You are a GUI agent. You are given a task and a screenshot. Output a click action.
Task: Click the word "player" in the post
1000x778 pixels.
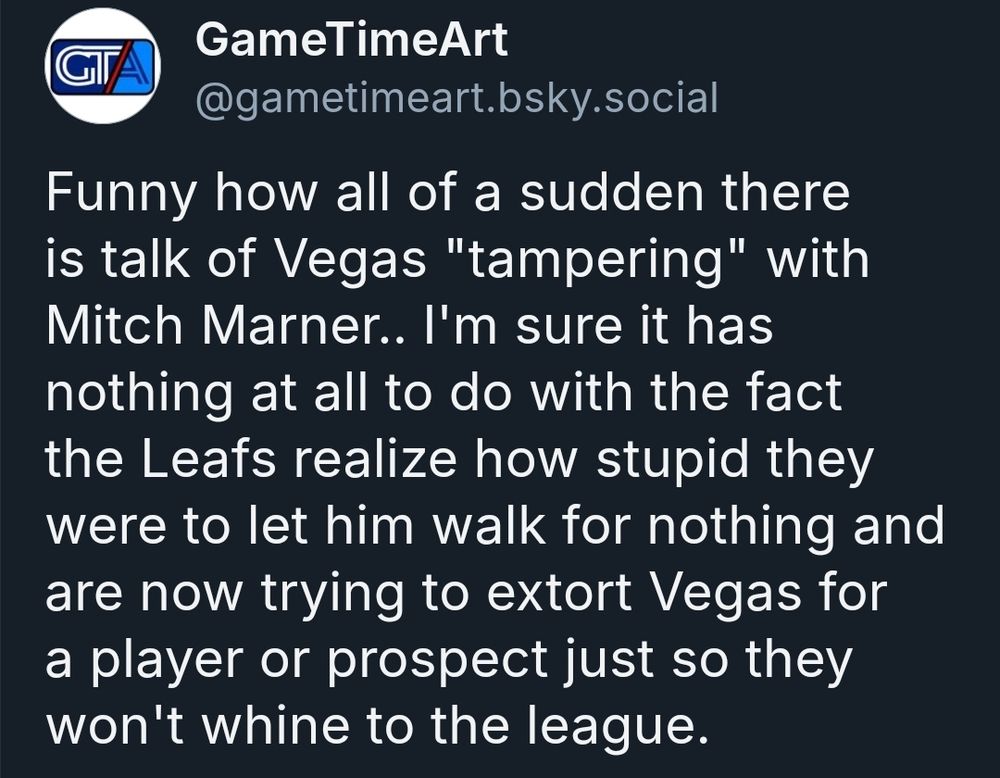point(167,661)
